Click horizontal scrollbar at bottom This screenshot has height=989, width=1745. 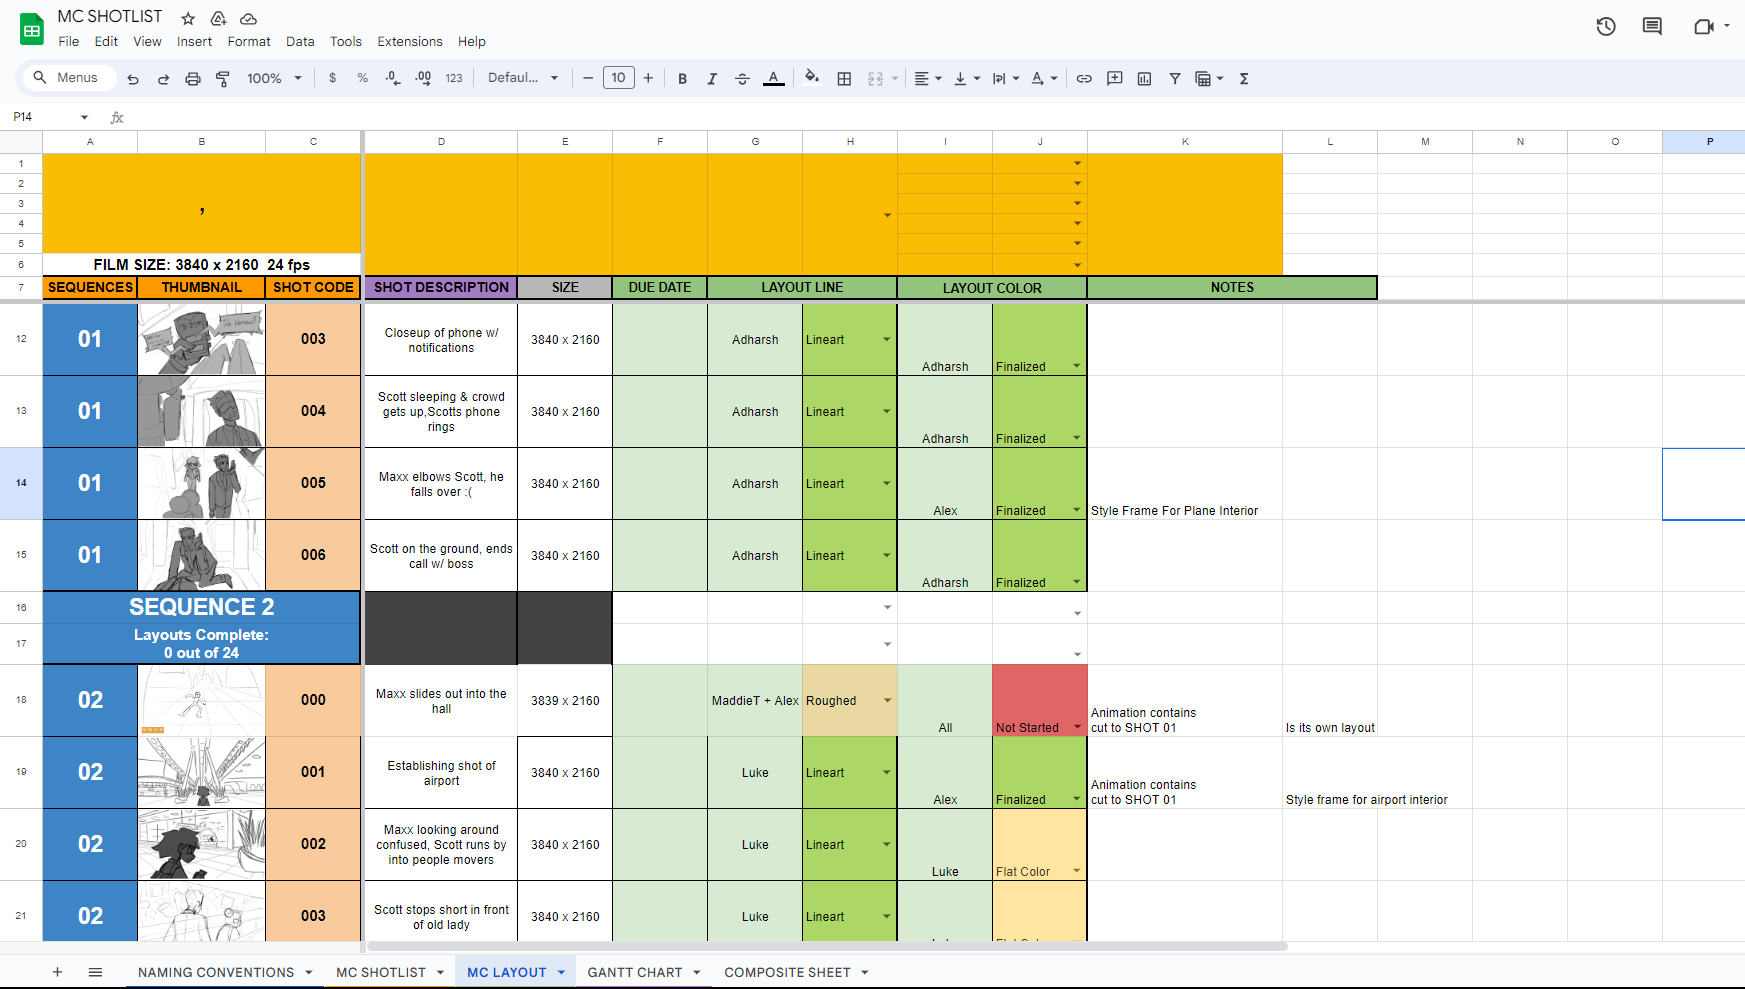click(x=827, y=946)
